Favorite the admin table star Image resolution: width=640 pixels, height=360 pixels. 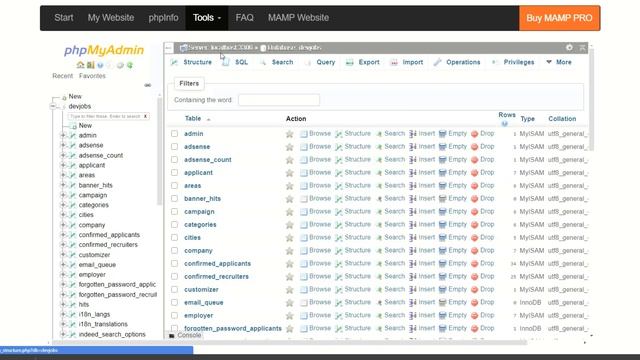pos(289,134)
